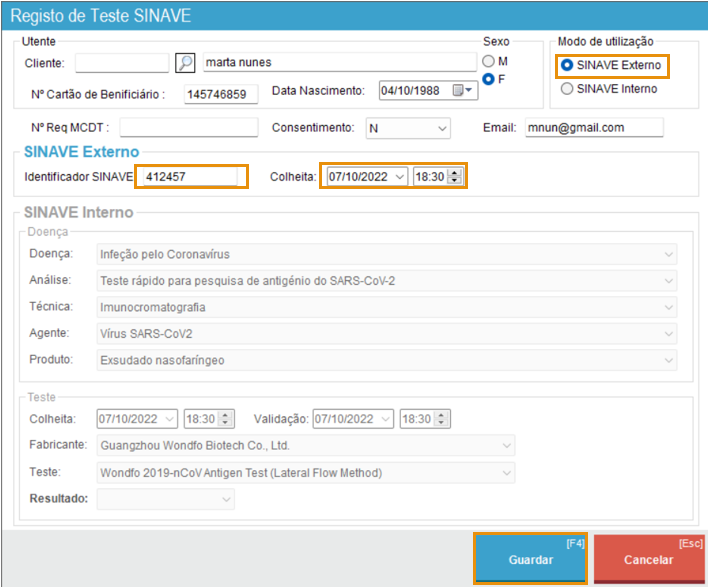The height and width of the screenshot is (587, 708).
Task: Click the Cancelar button
Action: (648, 559)
